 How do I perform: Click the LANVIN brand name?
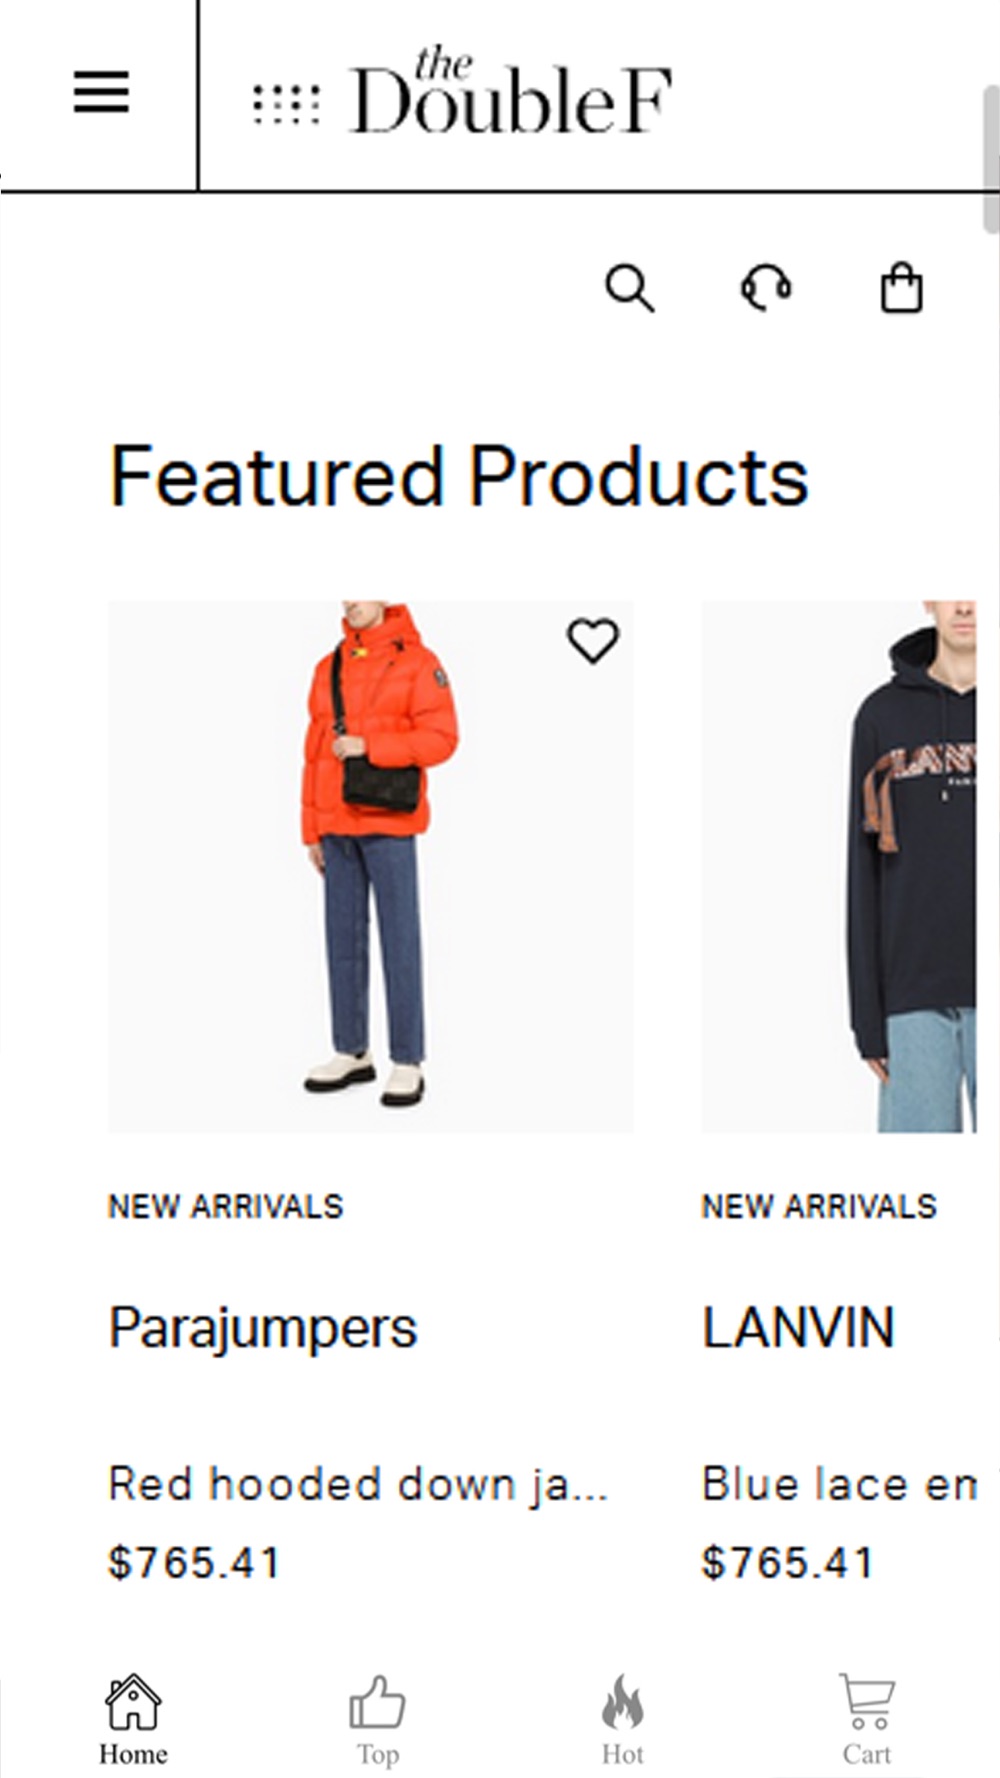coord(798,1328)
